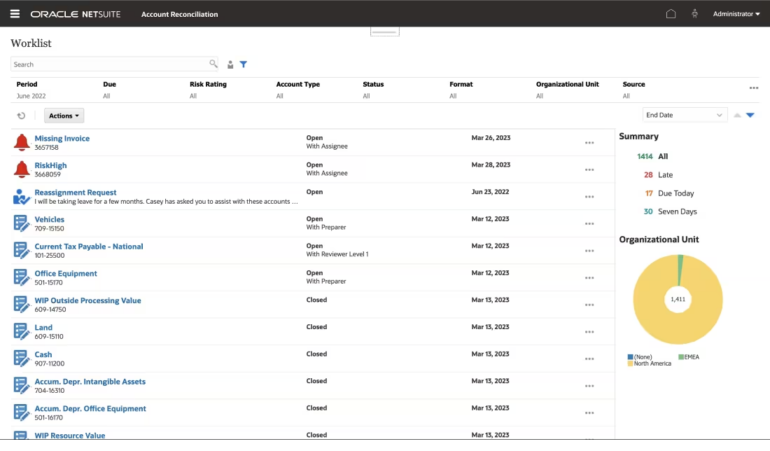Open the Administrator user menu

tap(735, 14)
